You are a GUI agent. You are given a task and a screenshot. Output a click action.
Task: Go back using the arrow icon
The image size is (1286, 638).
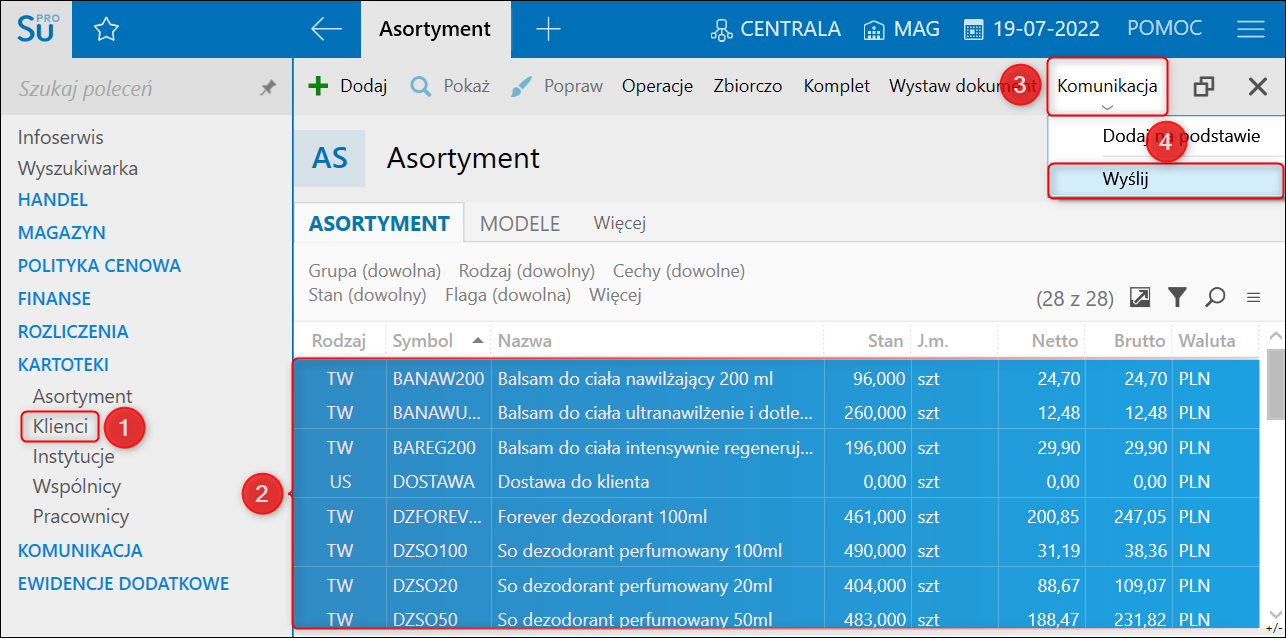(x=326, y=29)
